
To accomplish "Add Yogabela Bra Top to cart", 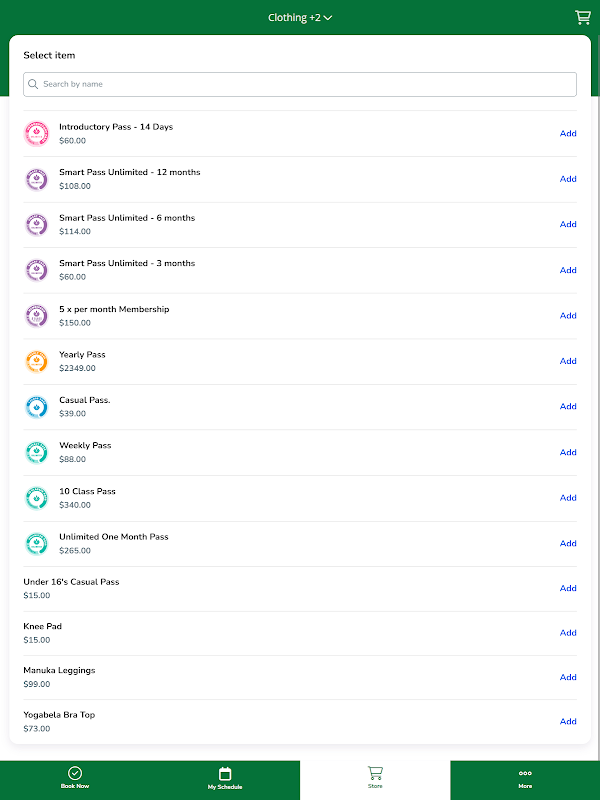I will 568,721.
